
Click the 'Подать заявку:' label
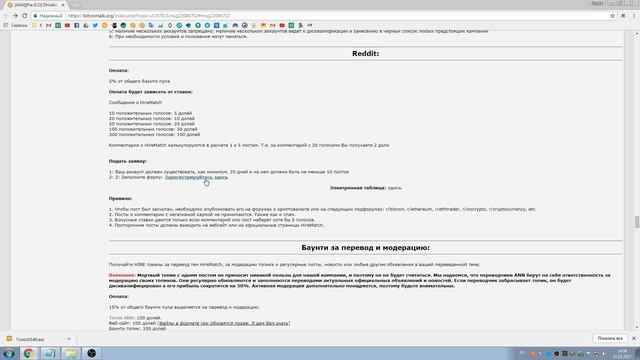[x=128, y=161]
